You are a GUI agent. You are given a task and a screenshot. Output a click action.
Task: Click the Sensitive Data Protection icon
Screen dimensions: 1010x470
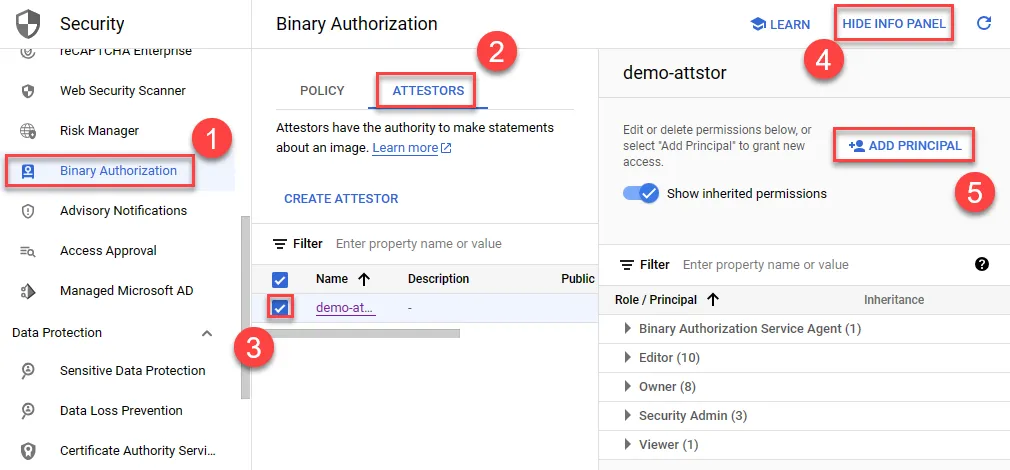pos(28,371)
